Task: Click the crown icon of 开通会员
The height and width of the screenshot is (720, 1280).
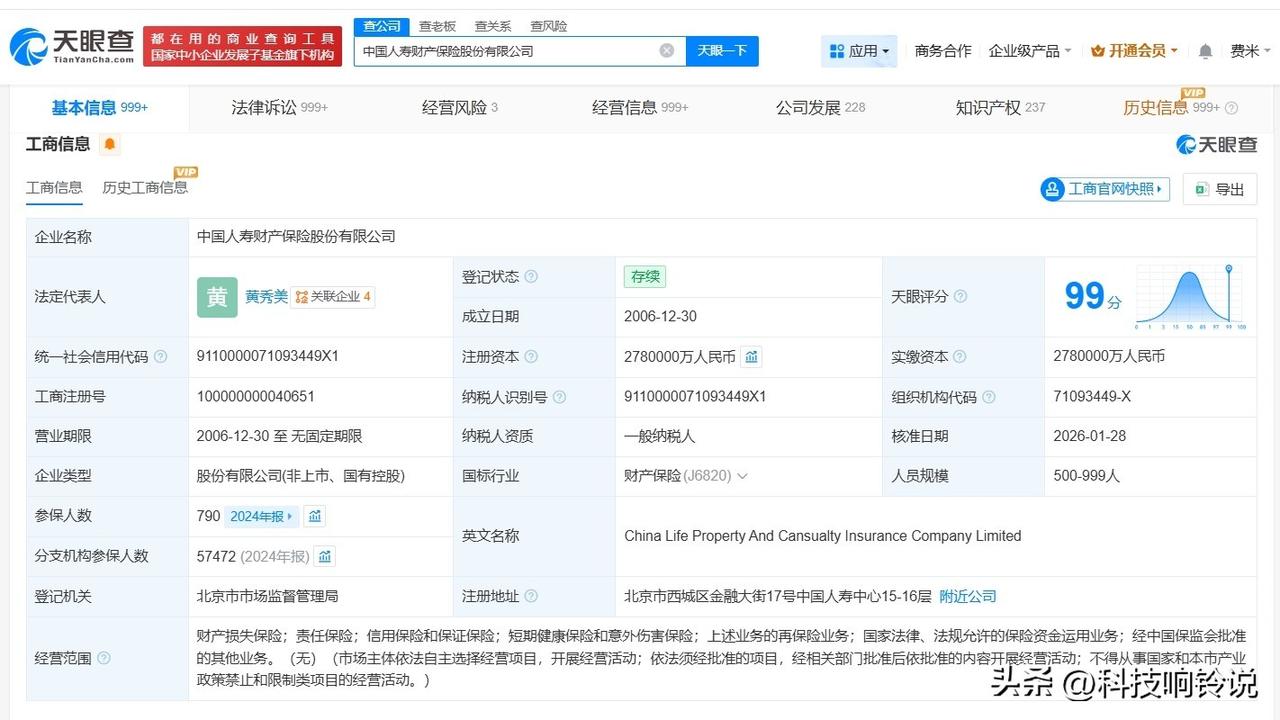Action: pyautogui.click(x=1098, y=51)
